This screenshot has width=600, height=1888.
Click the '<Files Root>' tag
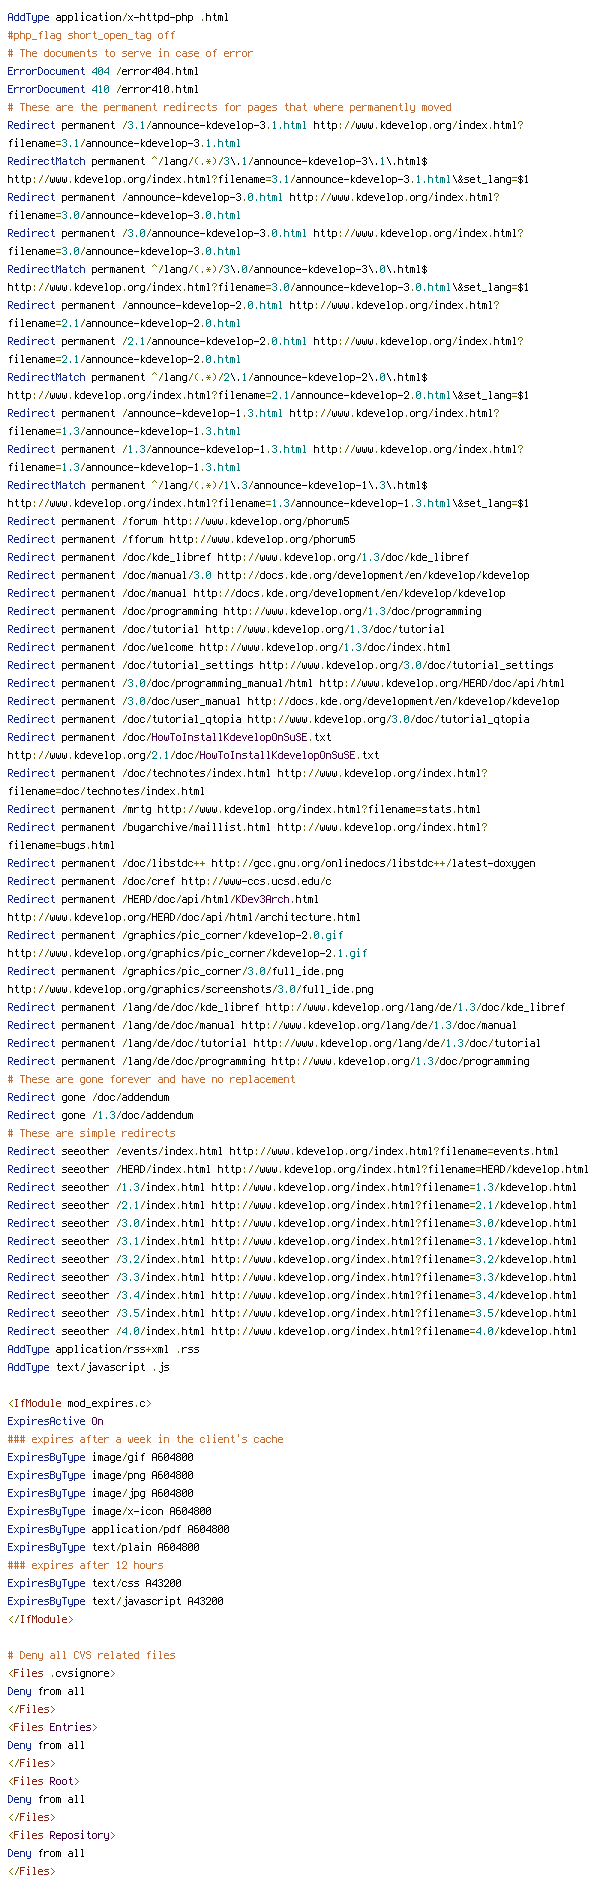click(x=43, y=1781)
